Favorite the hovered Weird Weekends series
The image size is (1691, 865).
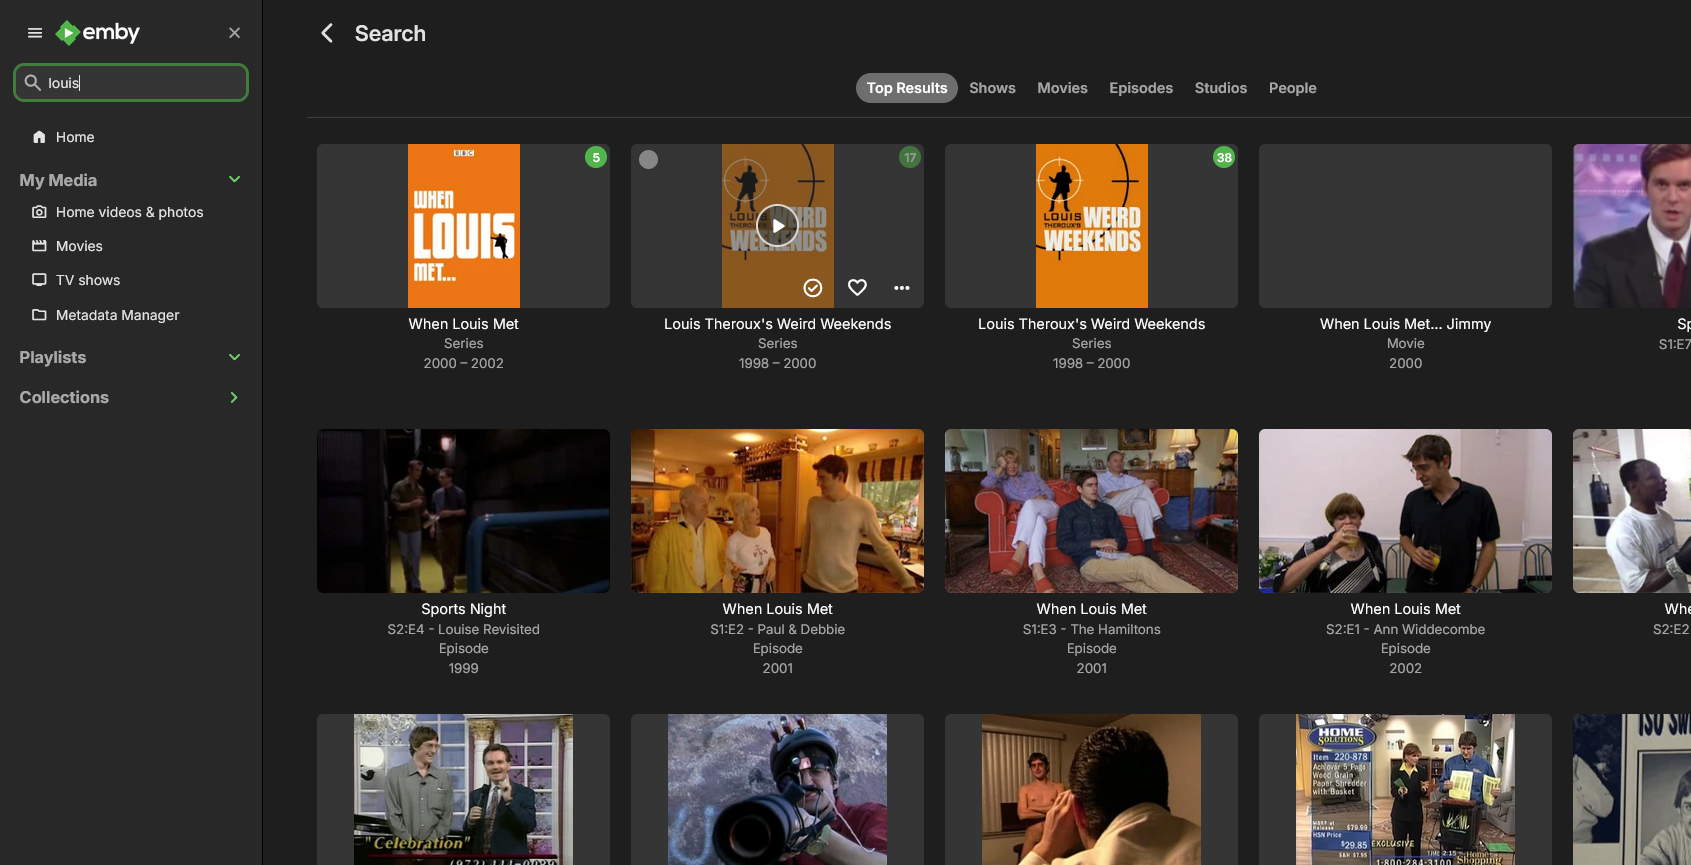click(857, 288)
